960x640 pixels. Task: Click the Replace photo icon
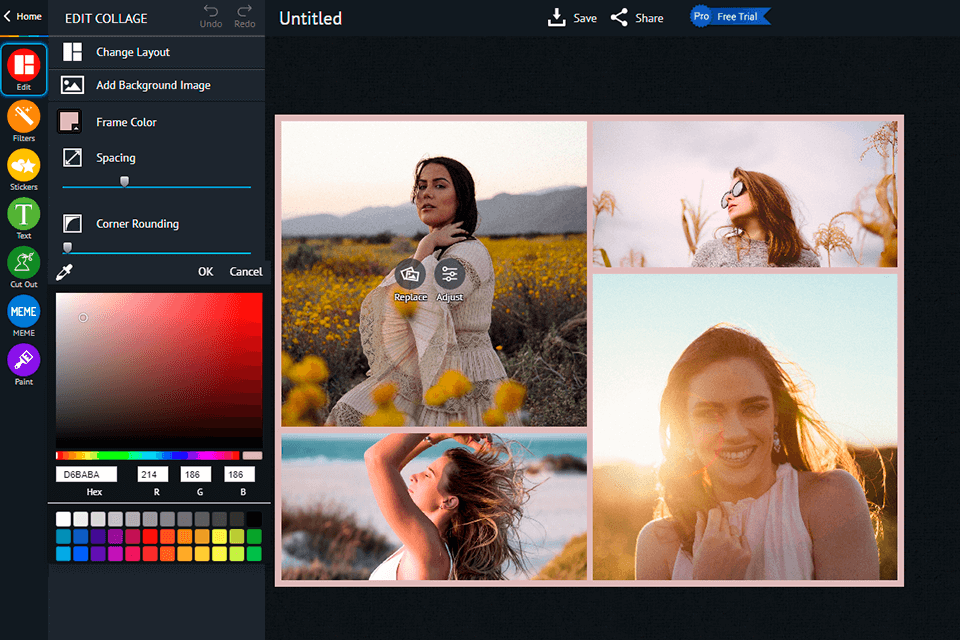pos(410,275)
